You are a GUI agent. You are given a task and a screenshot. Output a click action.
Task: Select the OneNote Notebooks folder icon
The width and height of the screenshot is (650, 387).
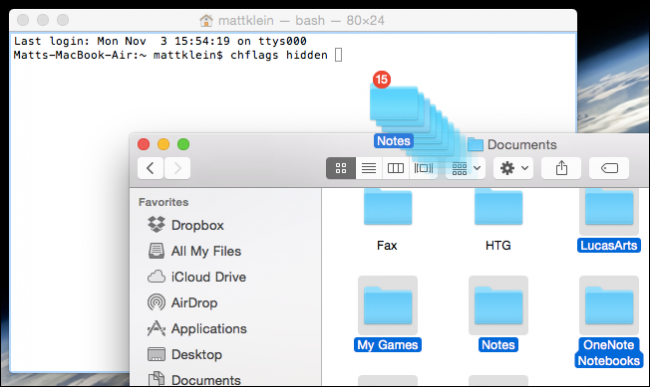pyautogui.click(x=609, y=305)
